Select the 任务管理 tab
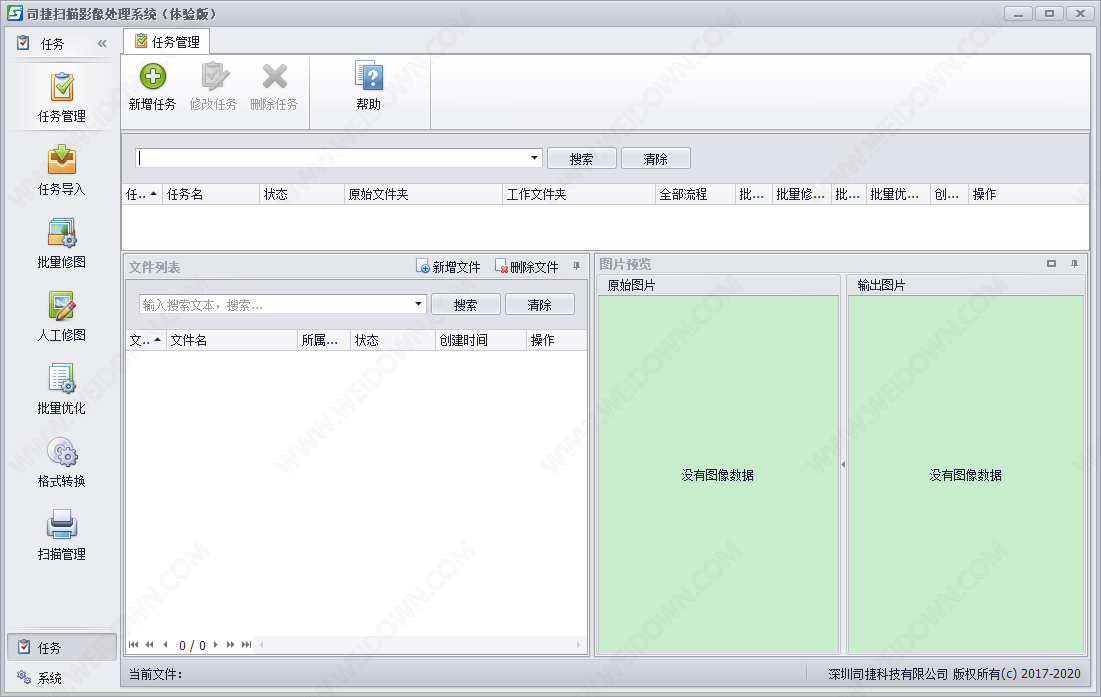Image resolution: width=1101 pixels, height=697 pixels. pyautogui.click(x=167, y=42)
